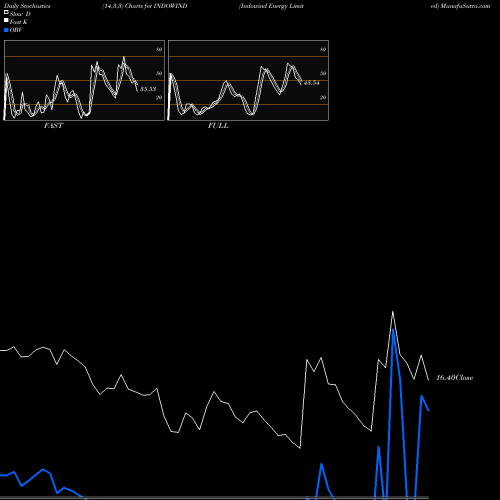Click the 16.40 Close price label
The width and height of the screenshot is (500, 500).
pos(455,378)
